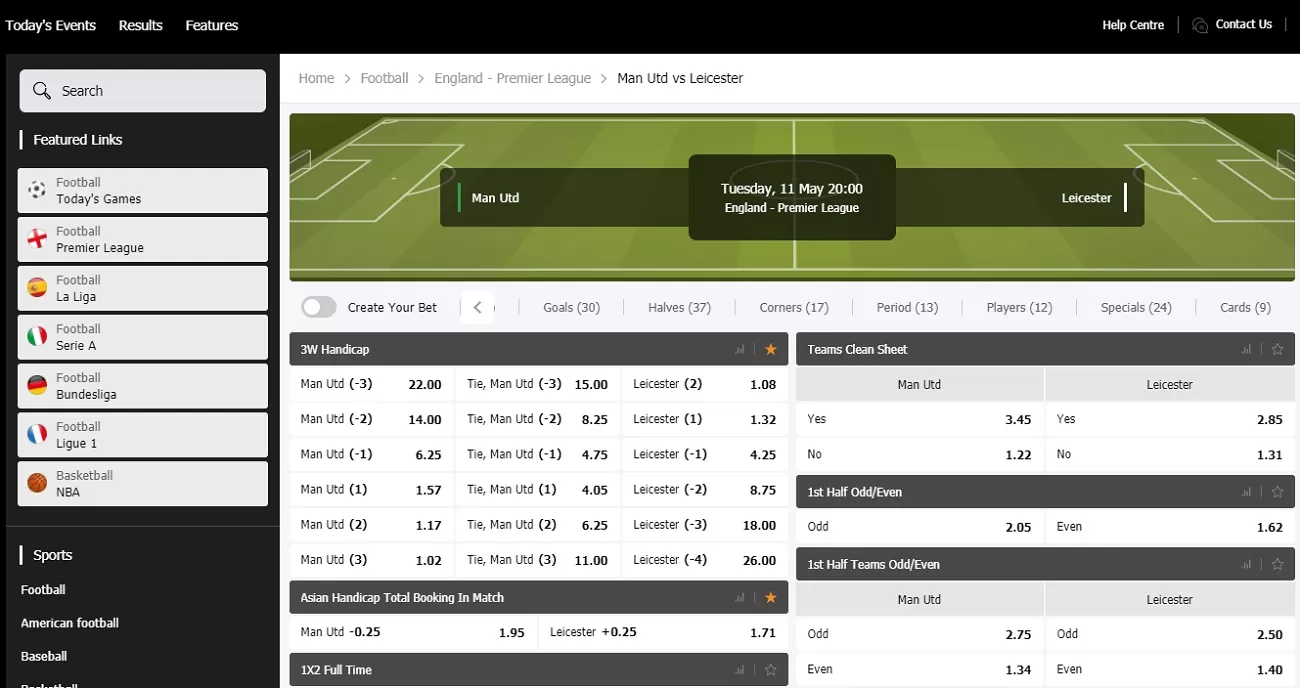Open Football Premier League featured link

click(143, 239)
